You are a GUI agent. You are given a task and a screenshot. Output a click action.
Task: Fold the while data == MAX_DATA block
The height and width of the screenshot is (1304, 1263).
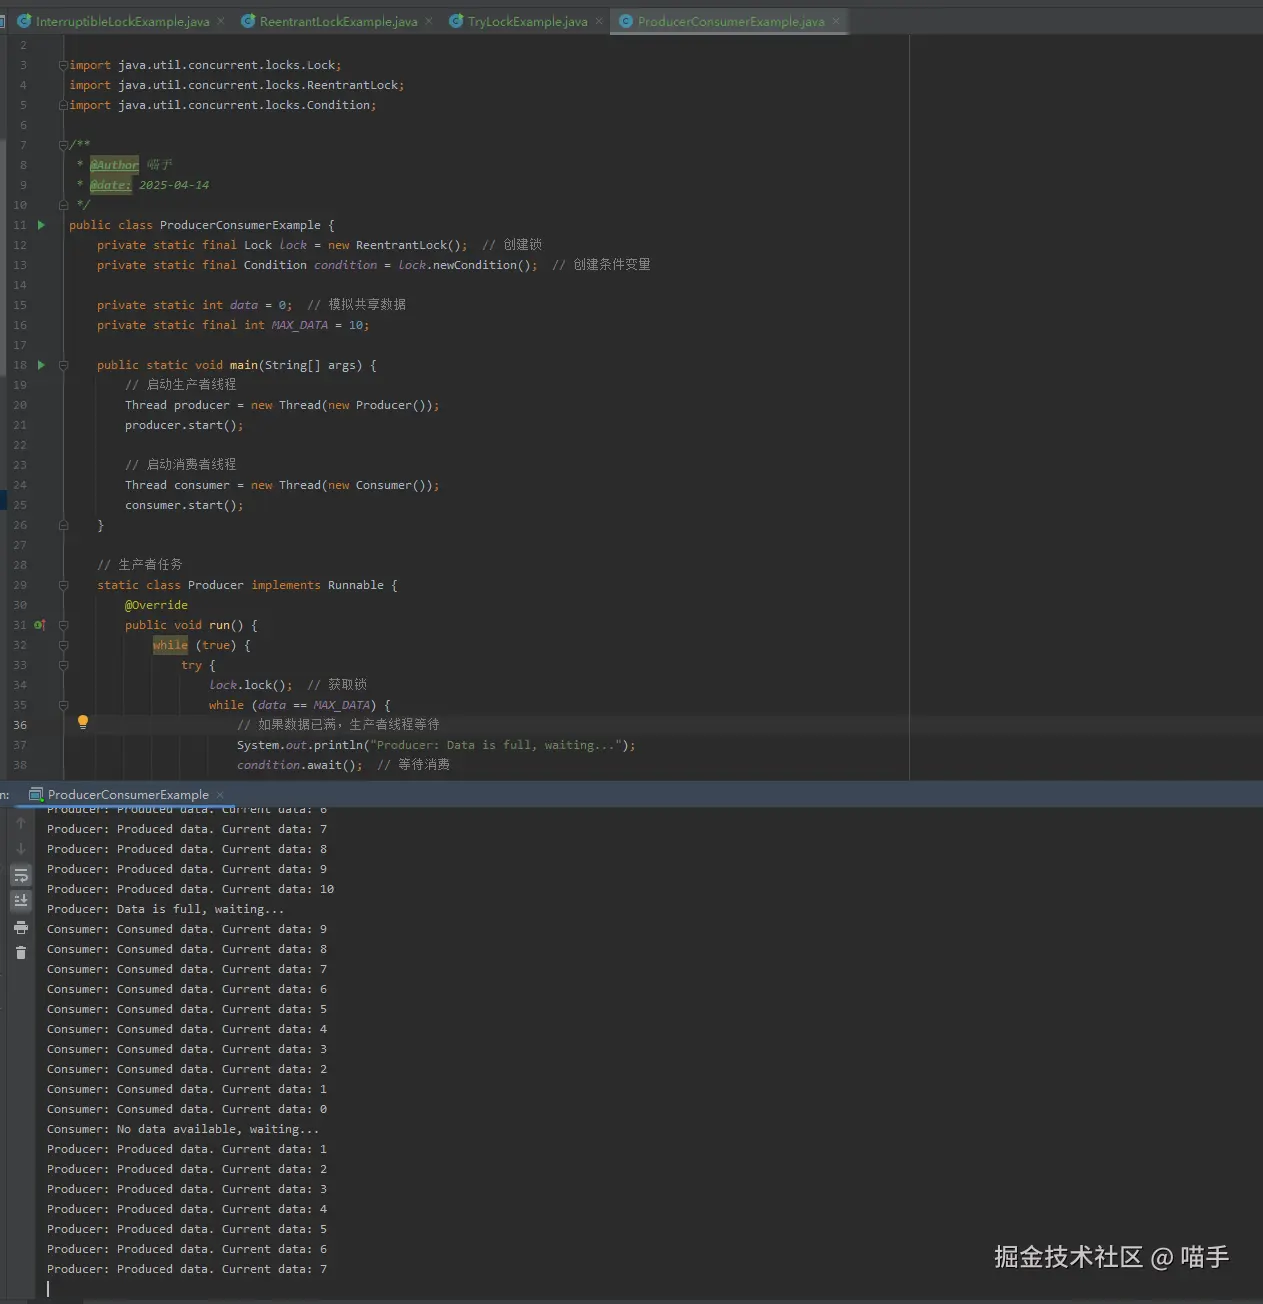(x=63, y=705)
